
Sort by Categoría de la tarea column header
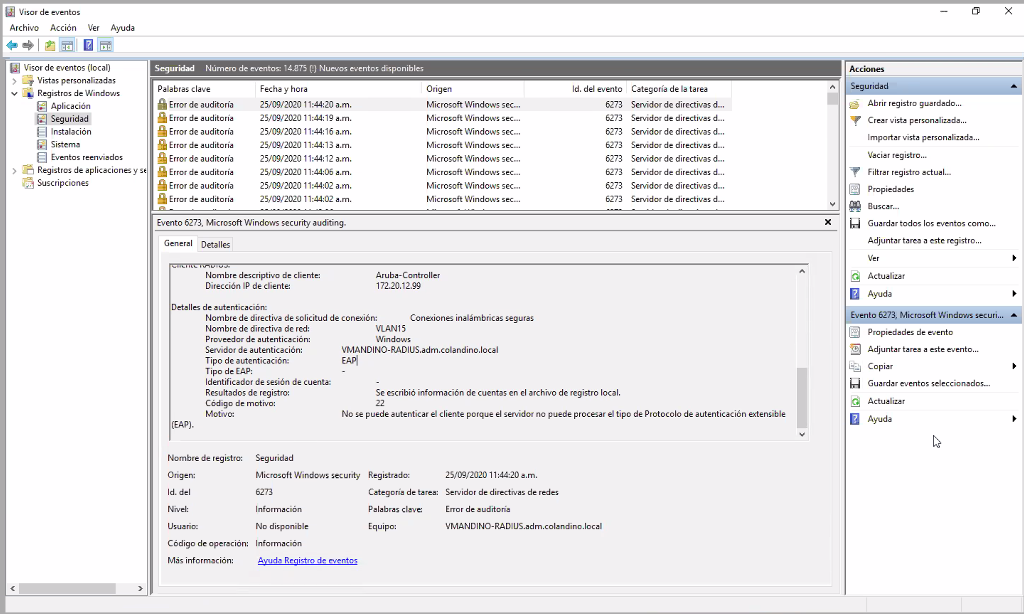[x=679, y=89]
